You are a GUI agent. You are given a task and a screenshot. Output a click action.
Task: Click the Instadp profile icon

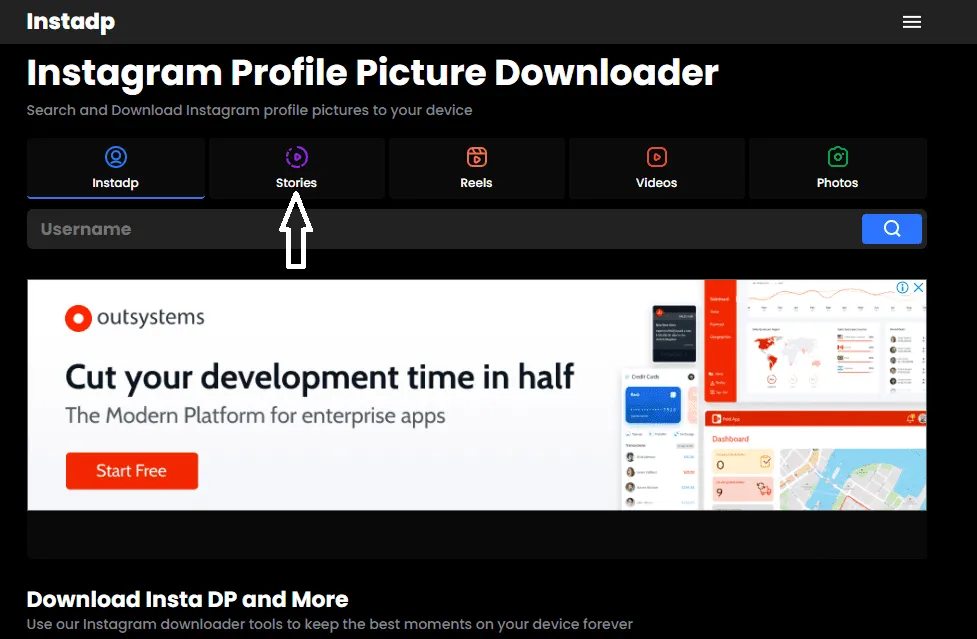[116, 157]
